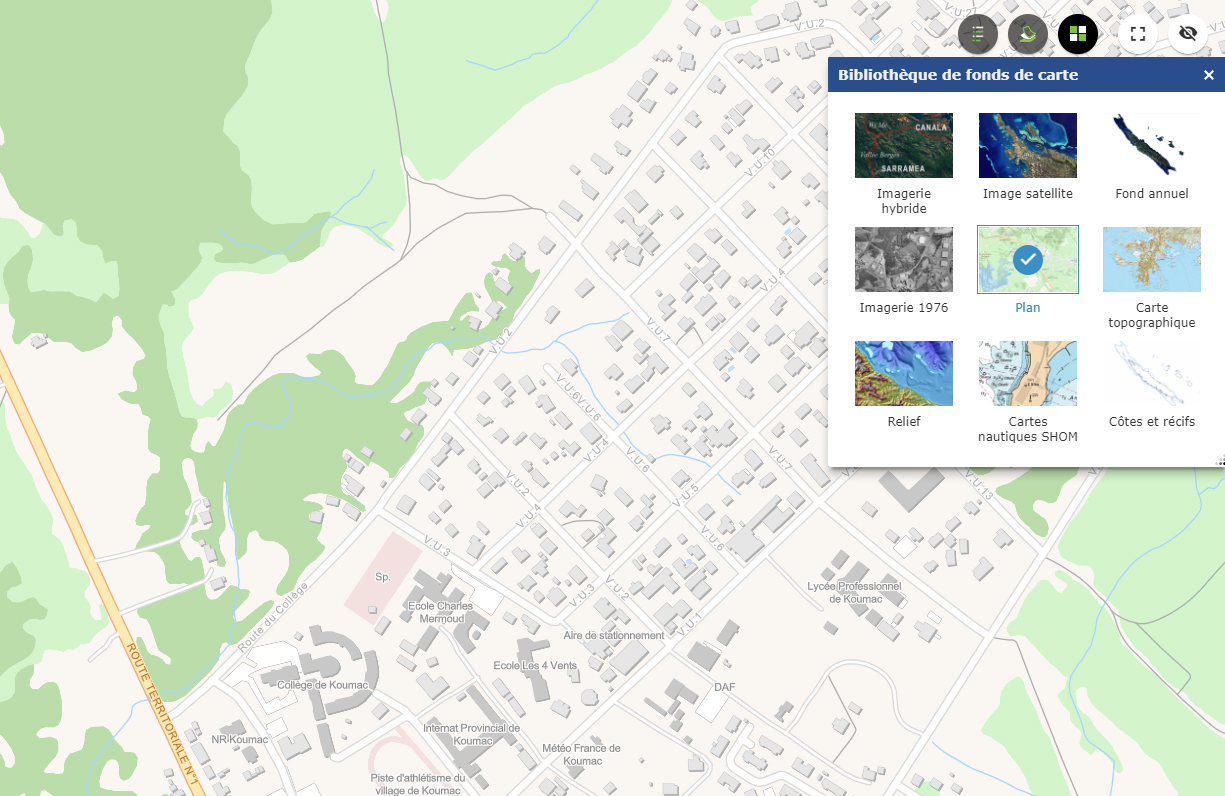
Task: Open the legend list tool
Action: (x=977, y=33)
